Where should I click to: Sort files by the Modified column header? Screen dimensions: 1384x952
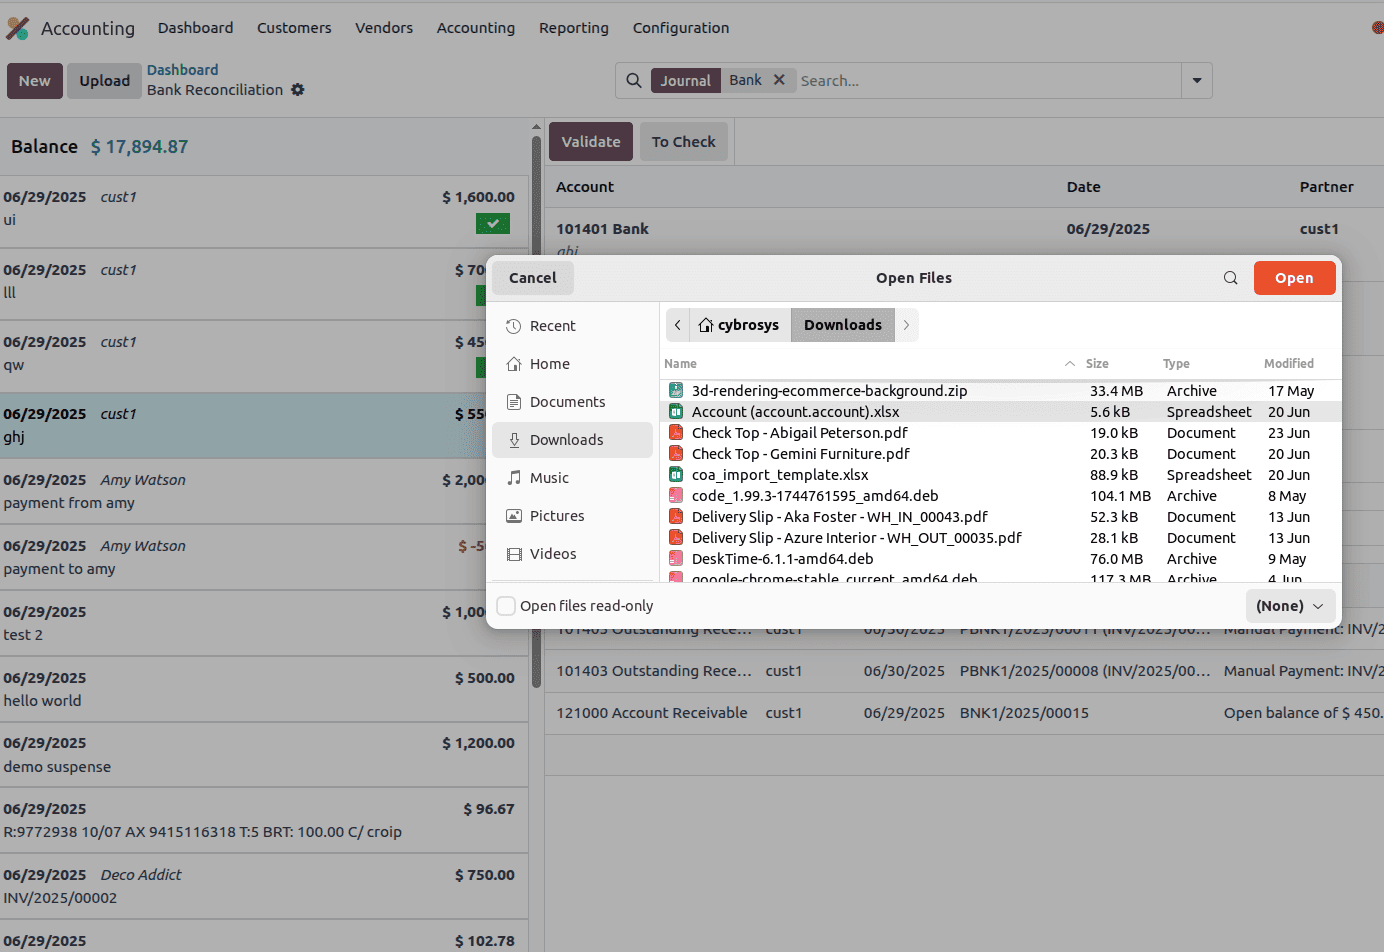point(1289,364)
